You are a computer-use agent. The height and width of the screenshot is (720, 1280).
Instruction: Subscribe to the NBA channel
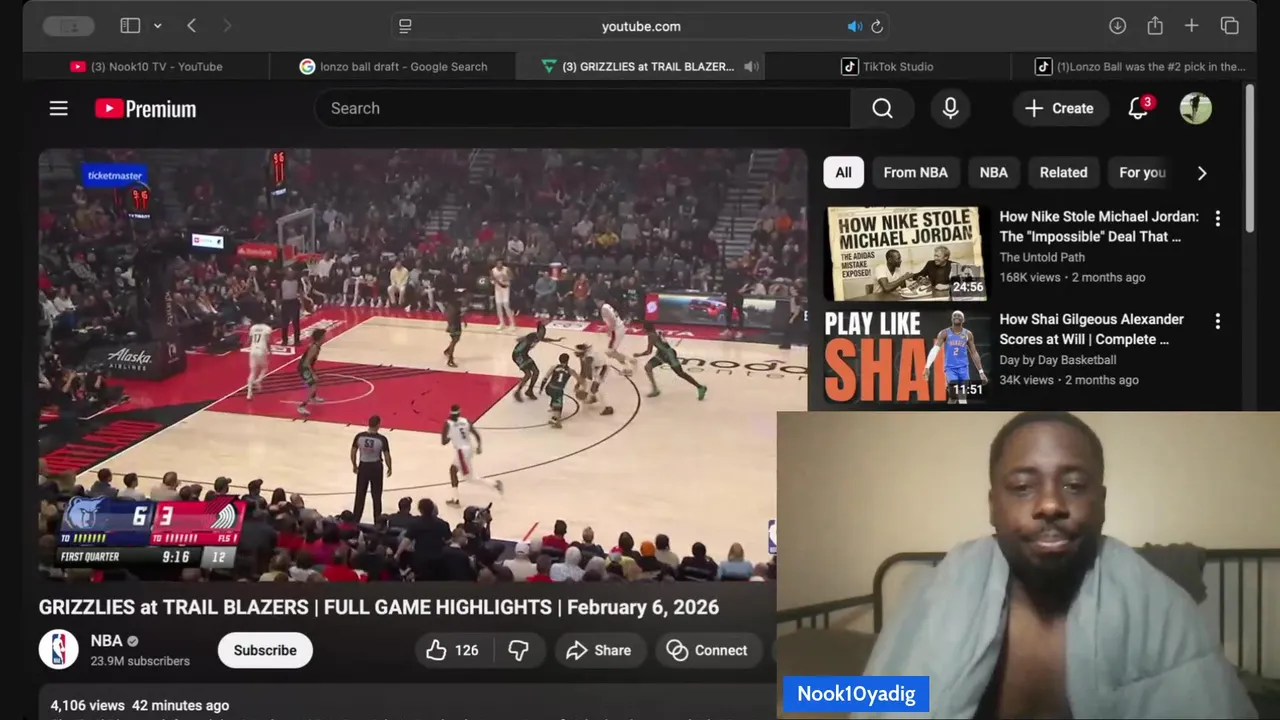[265, 650]
